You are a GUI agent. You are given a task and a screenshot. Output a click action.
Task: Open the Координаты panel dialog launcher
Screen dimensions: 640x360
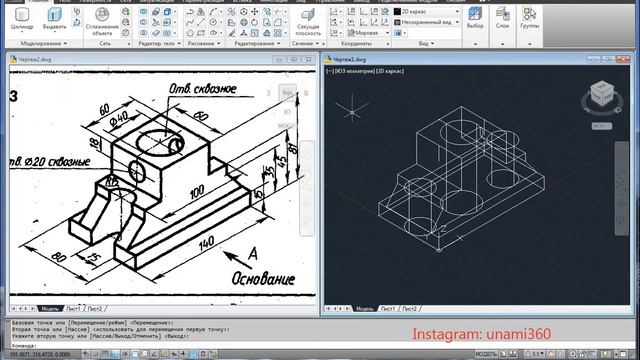click(388, 44)
